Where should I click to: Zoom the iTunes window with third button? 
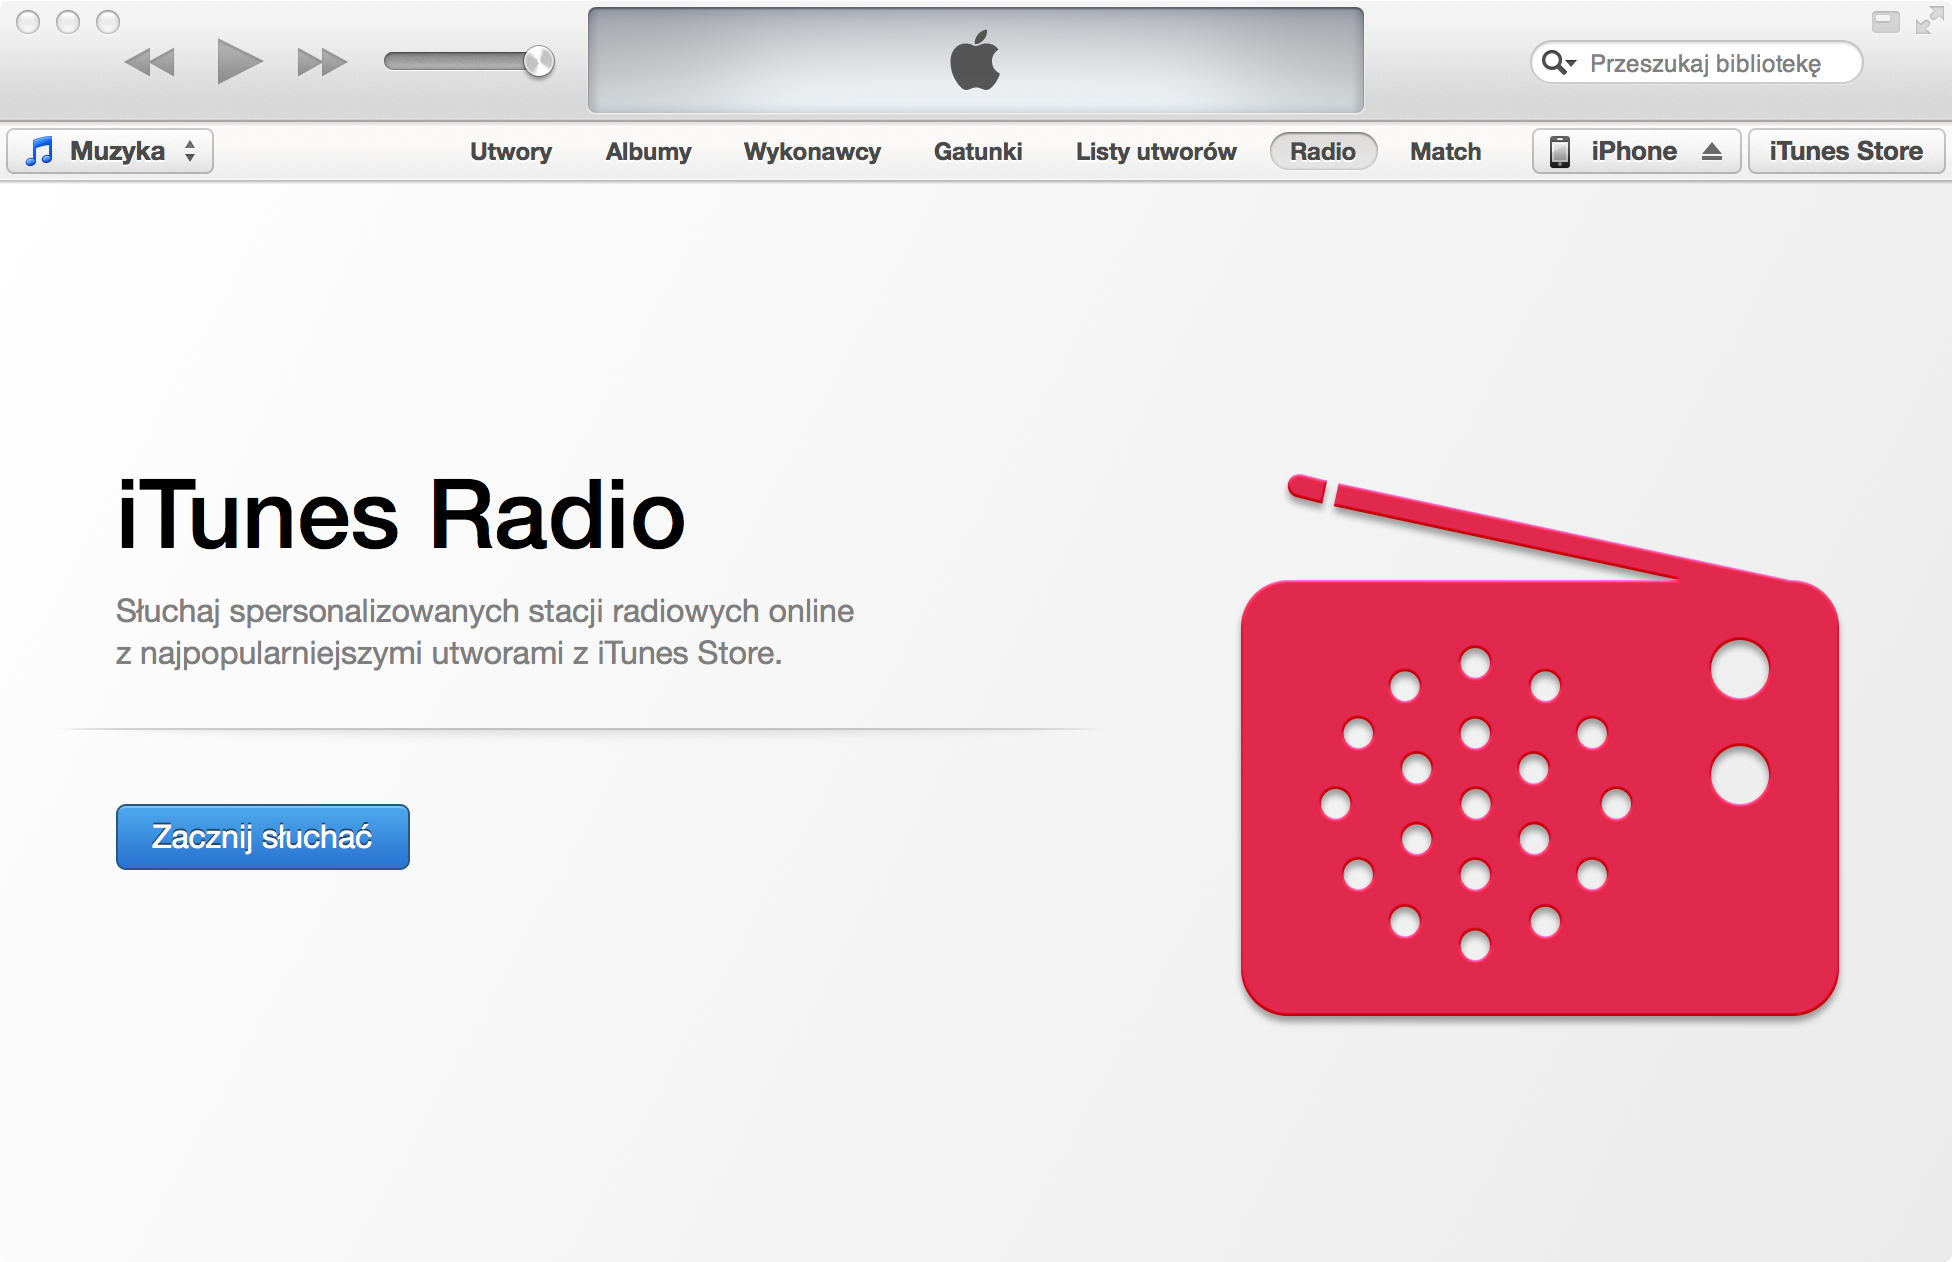[108, 22]
